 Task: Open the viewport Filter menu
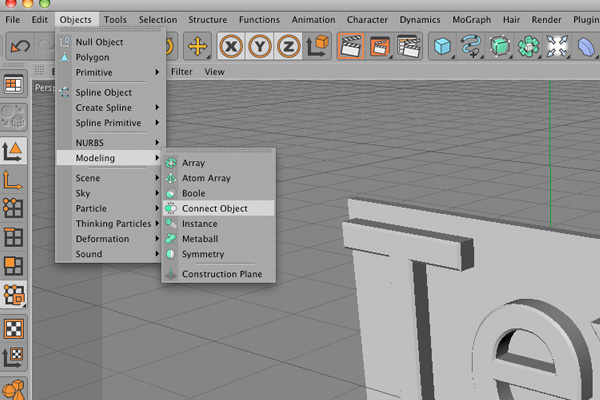(181, 72)
